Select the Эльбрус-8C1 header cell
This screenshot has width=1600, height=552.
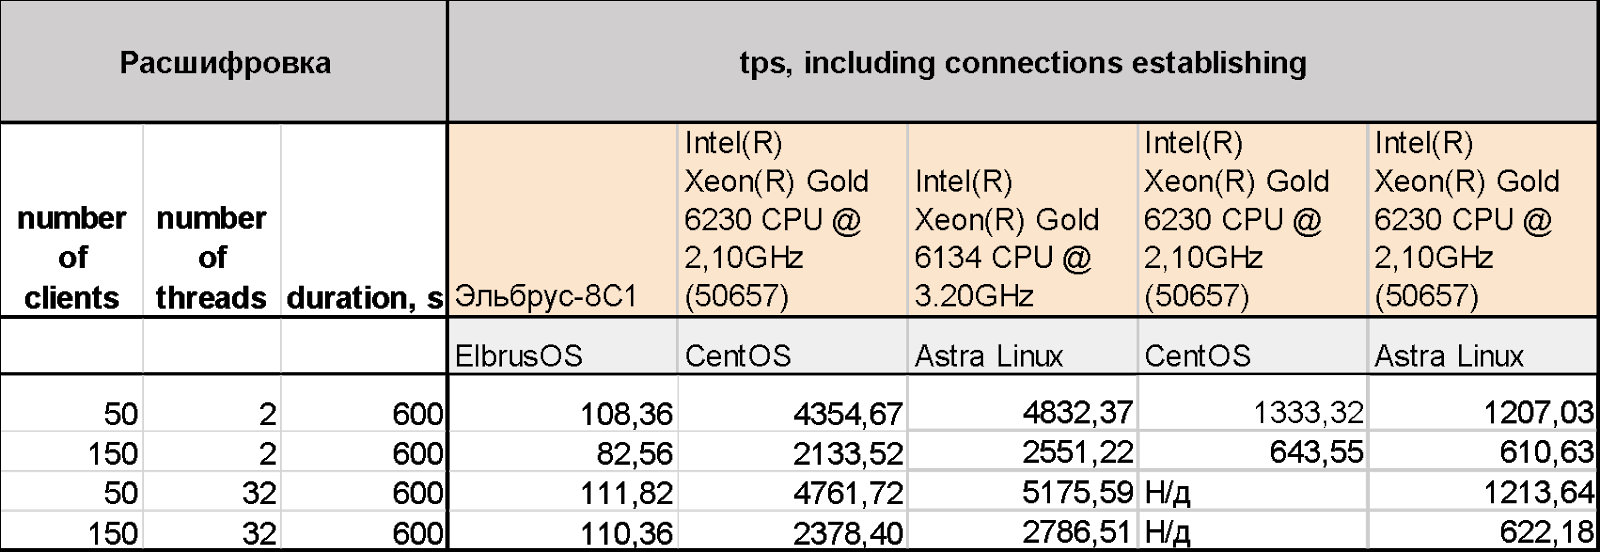(x=563, y=220)
